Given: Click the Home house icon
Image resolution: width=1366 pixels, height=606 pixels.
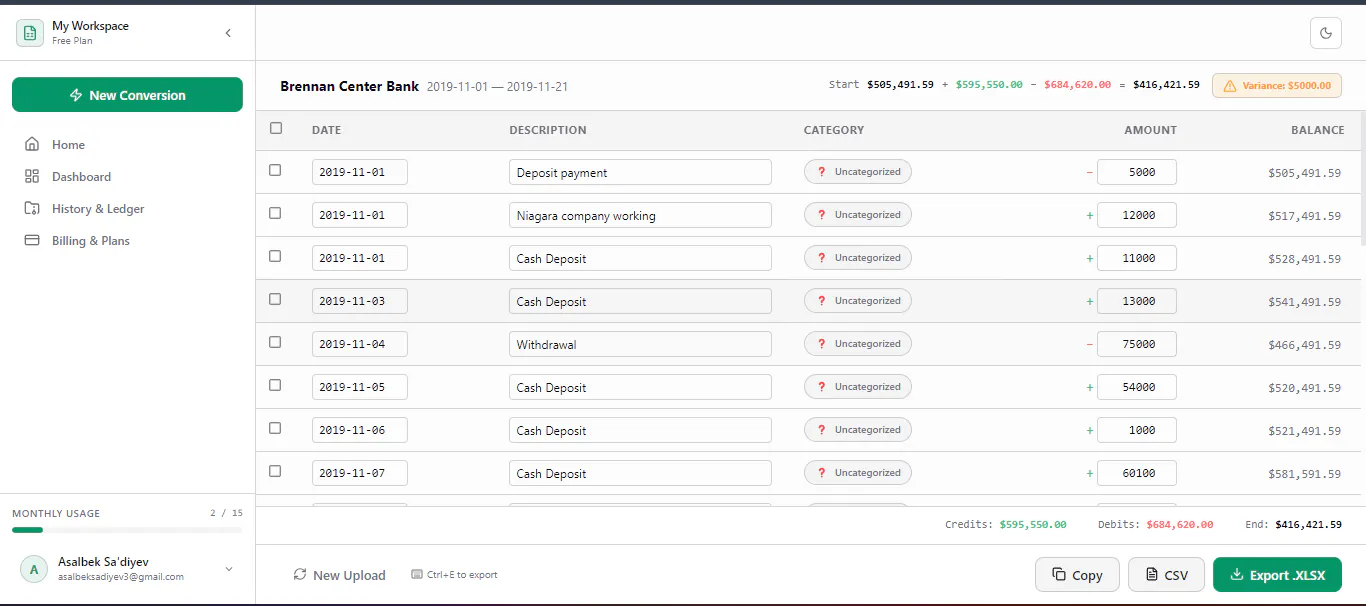Looking at the screenshot, I should coord(32,145).
